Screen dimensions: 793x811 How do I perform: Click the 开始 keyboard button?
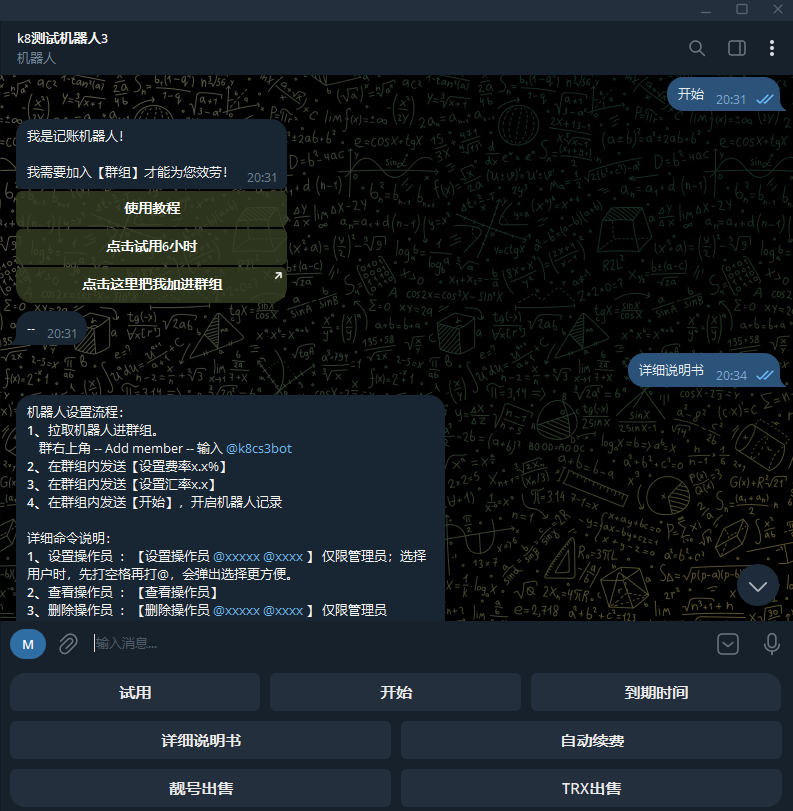395,692
